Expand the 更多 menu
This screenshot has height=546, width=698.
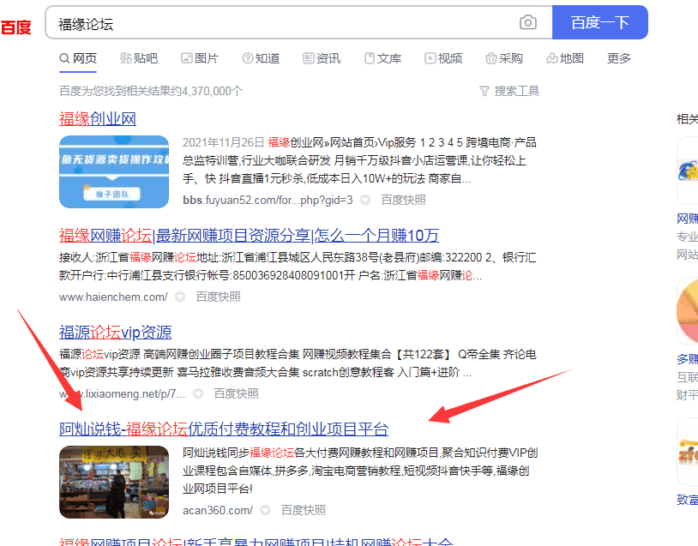coord(619,58)
